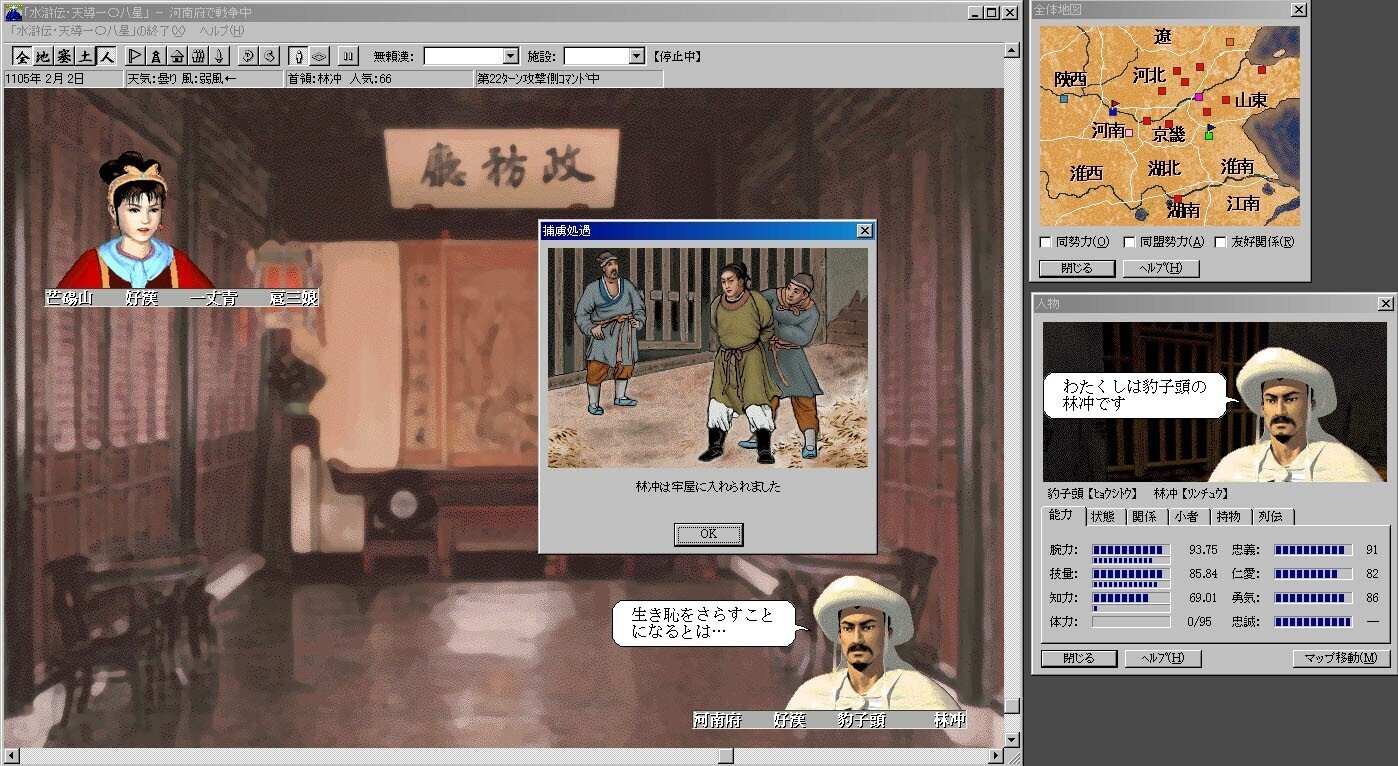Click the 塞 fortress view icon
The width and height of the screenshot is (1398, 766).
coord(65,57)
